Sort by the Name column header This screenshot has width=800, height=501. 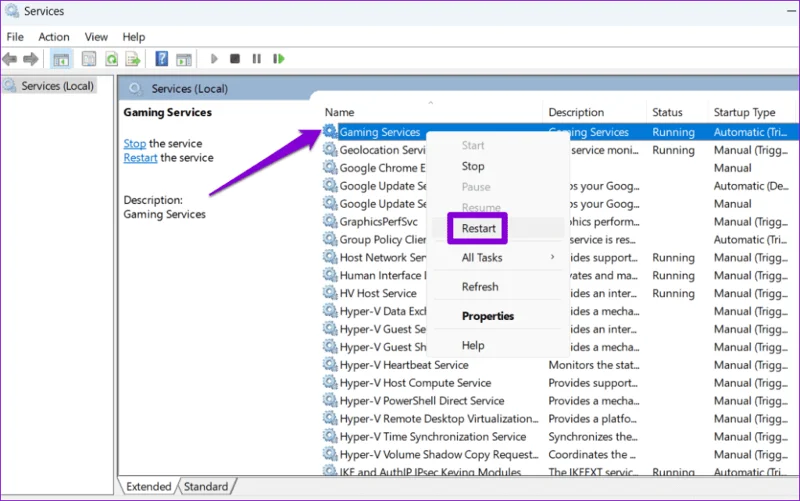coord(339,112)
